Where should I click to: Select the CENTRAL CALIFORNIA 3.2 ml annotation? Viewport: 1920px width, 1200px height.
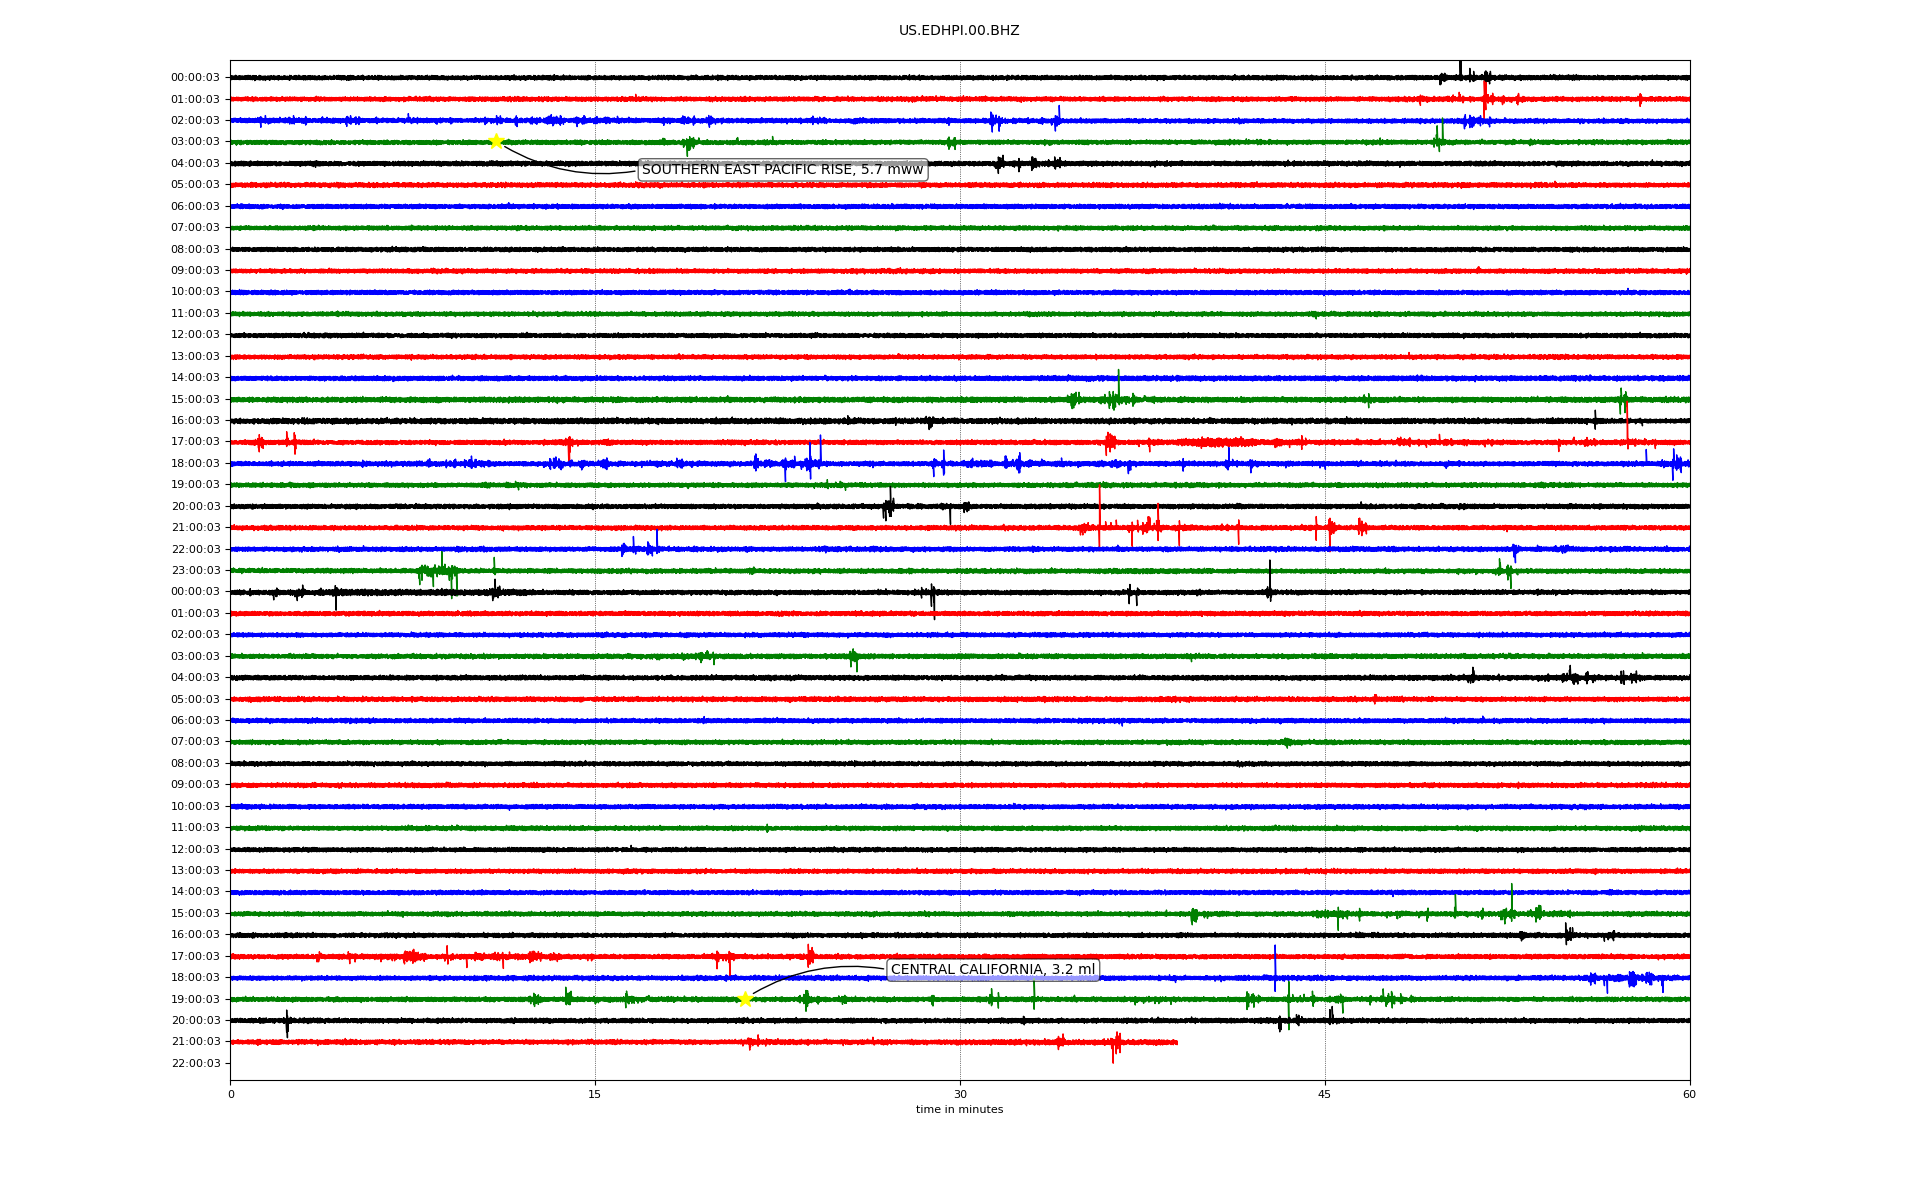(x=993, y=970)
